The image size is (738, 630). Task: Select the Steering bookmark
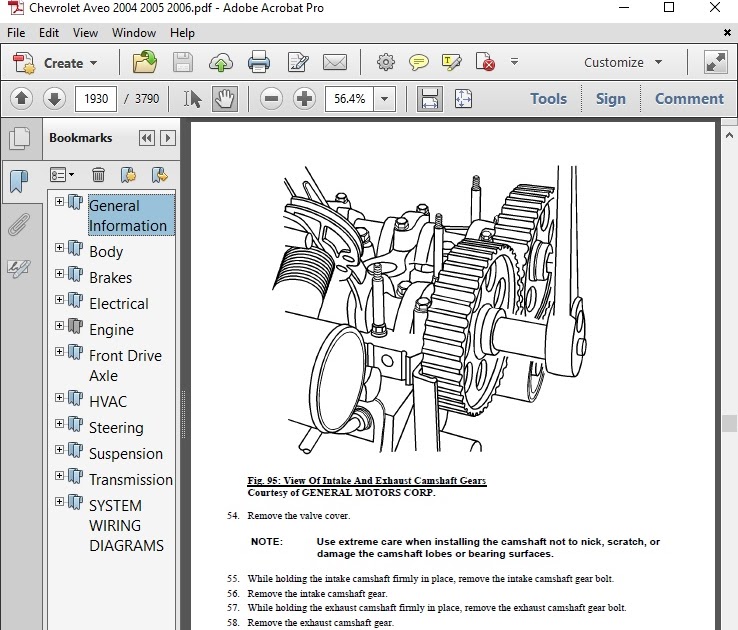(116, 428)
